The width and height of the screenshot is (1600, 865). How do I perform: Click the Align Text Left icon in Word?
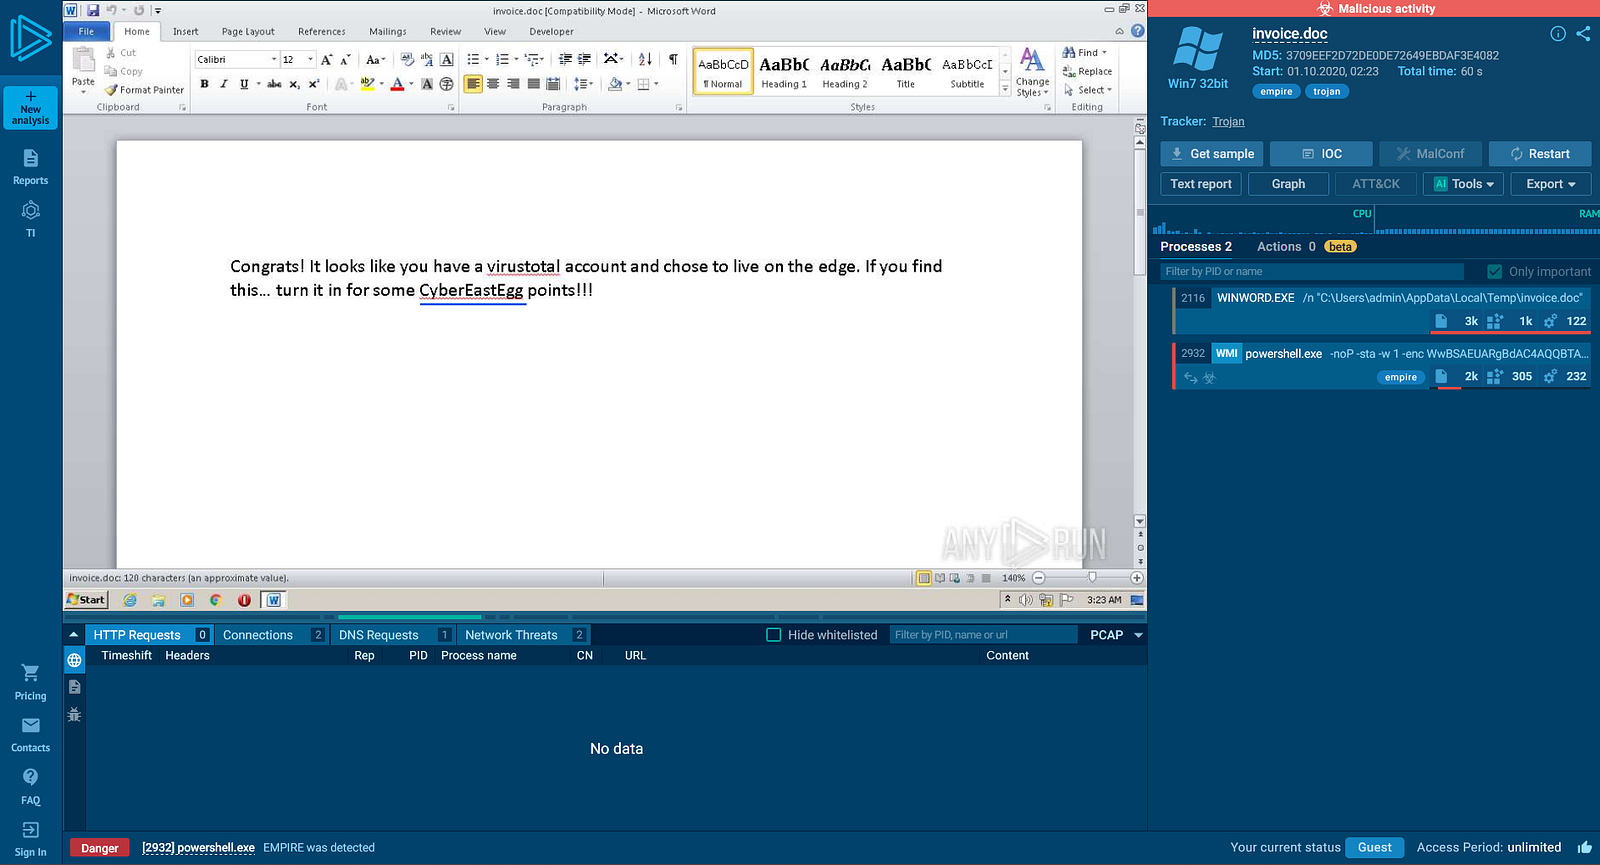coord(473,84)
